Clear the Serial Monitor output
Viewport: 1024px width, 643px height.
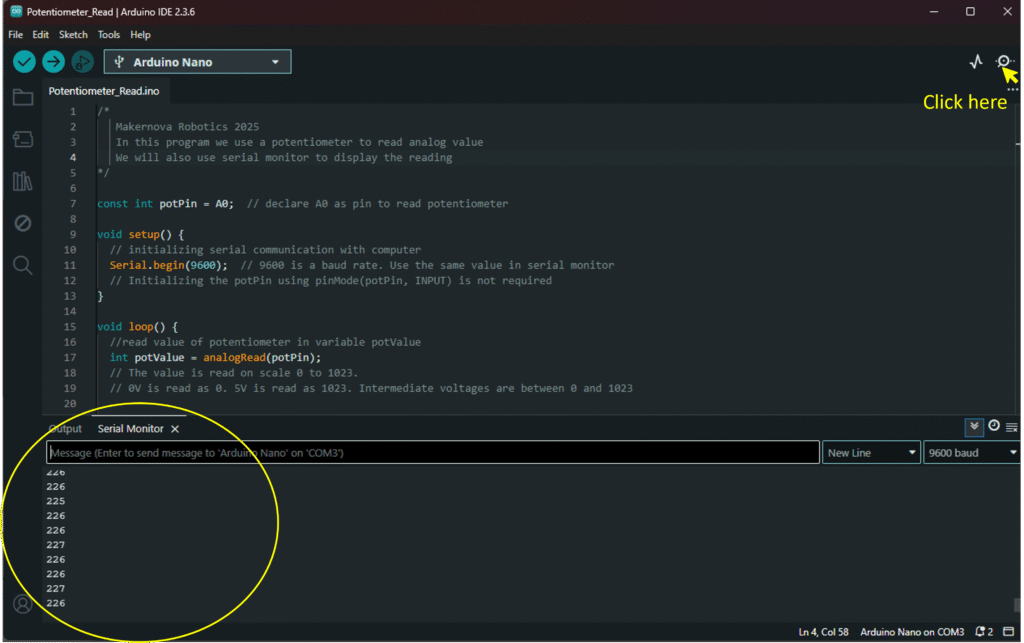(1012, 427)
